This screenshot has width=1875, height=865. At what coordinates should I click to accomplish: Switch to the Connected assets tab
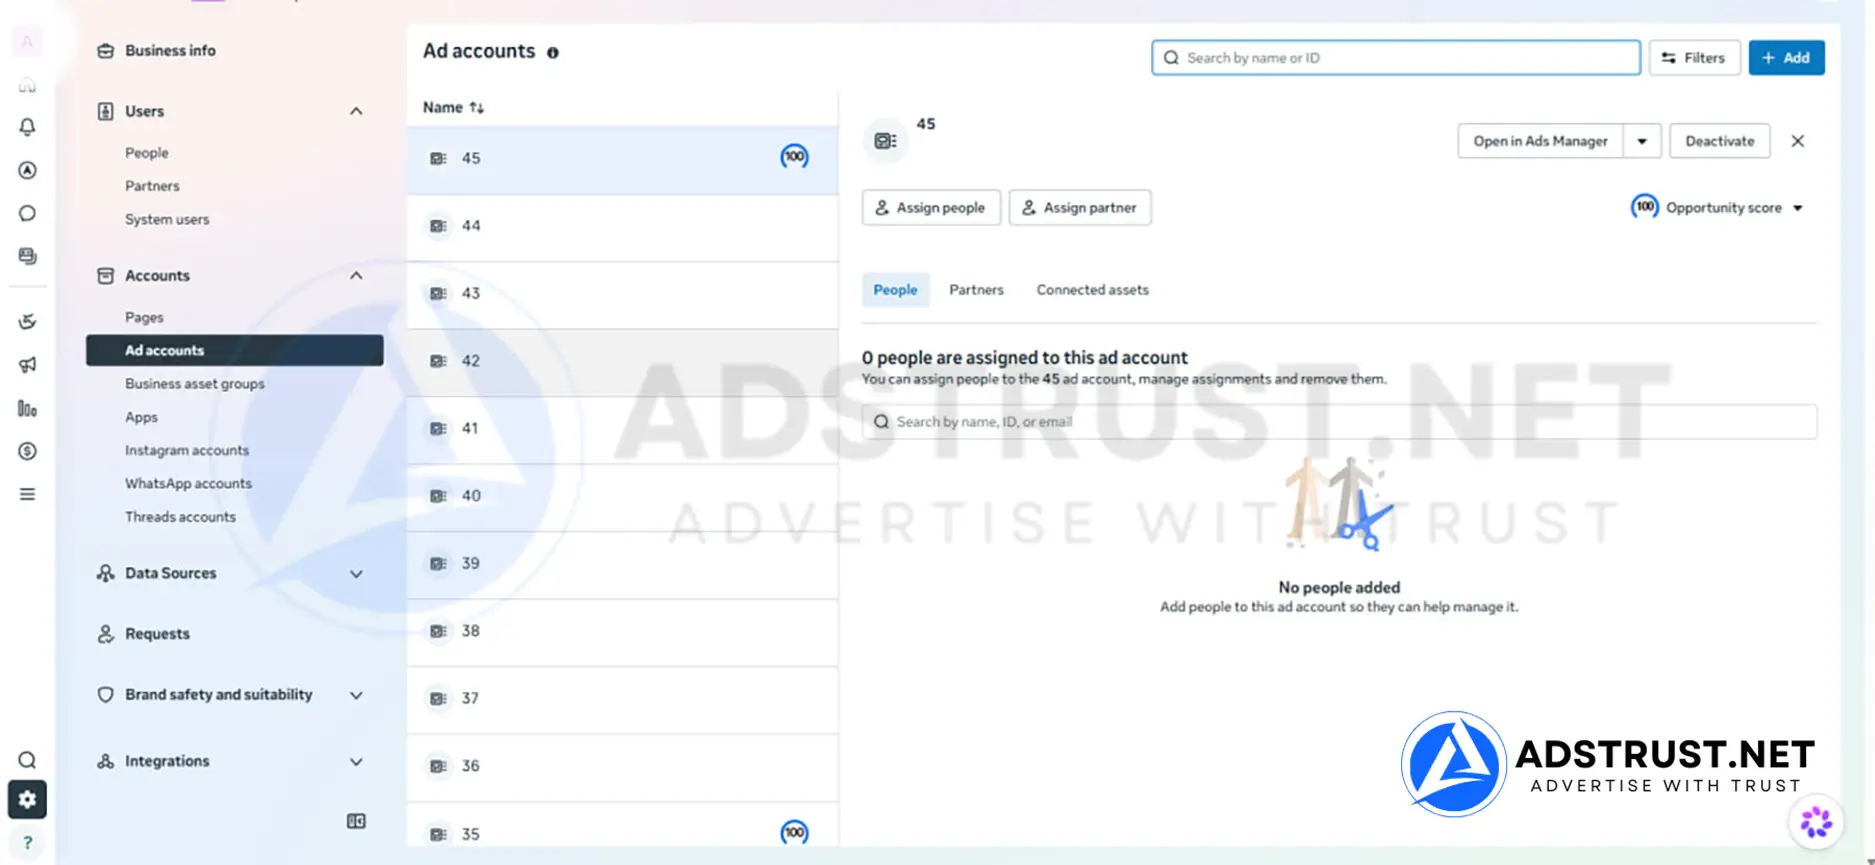tap(1092, 290)
